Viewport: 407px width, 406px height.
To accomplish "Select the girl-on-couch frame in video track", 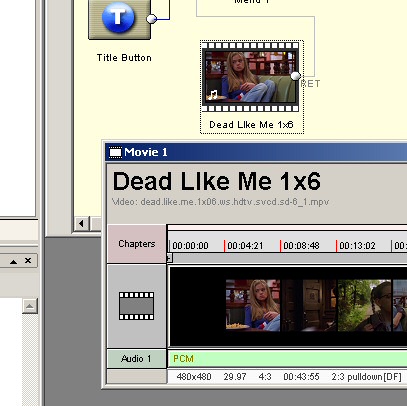I will (253, 305).
